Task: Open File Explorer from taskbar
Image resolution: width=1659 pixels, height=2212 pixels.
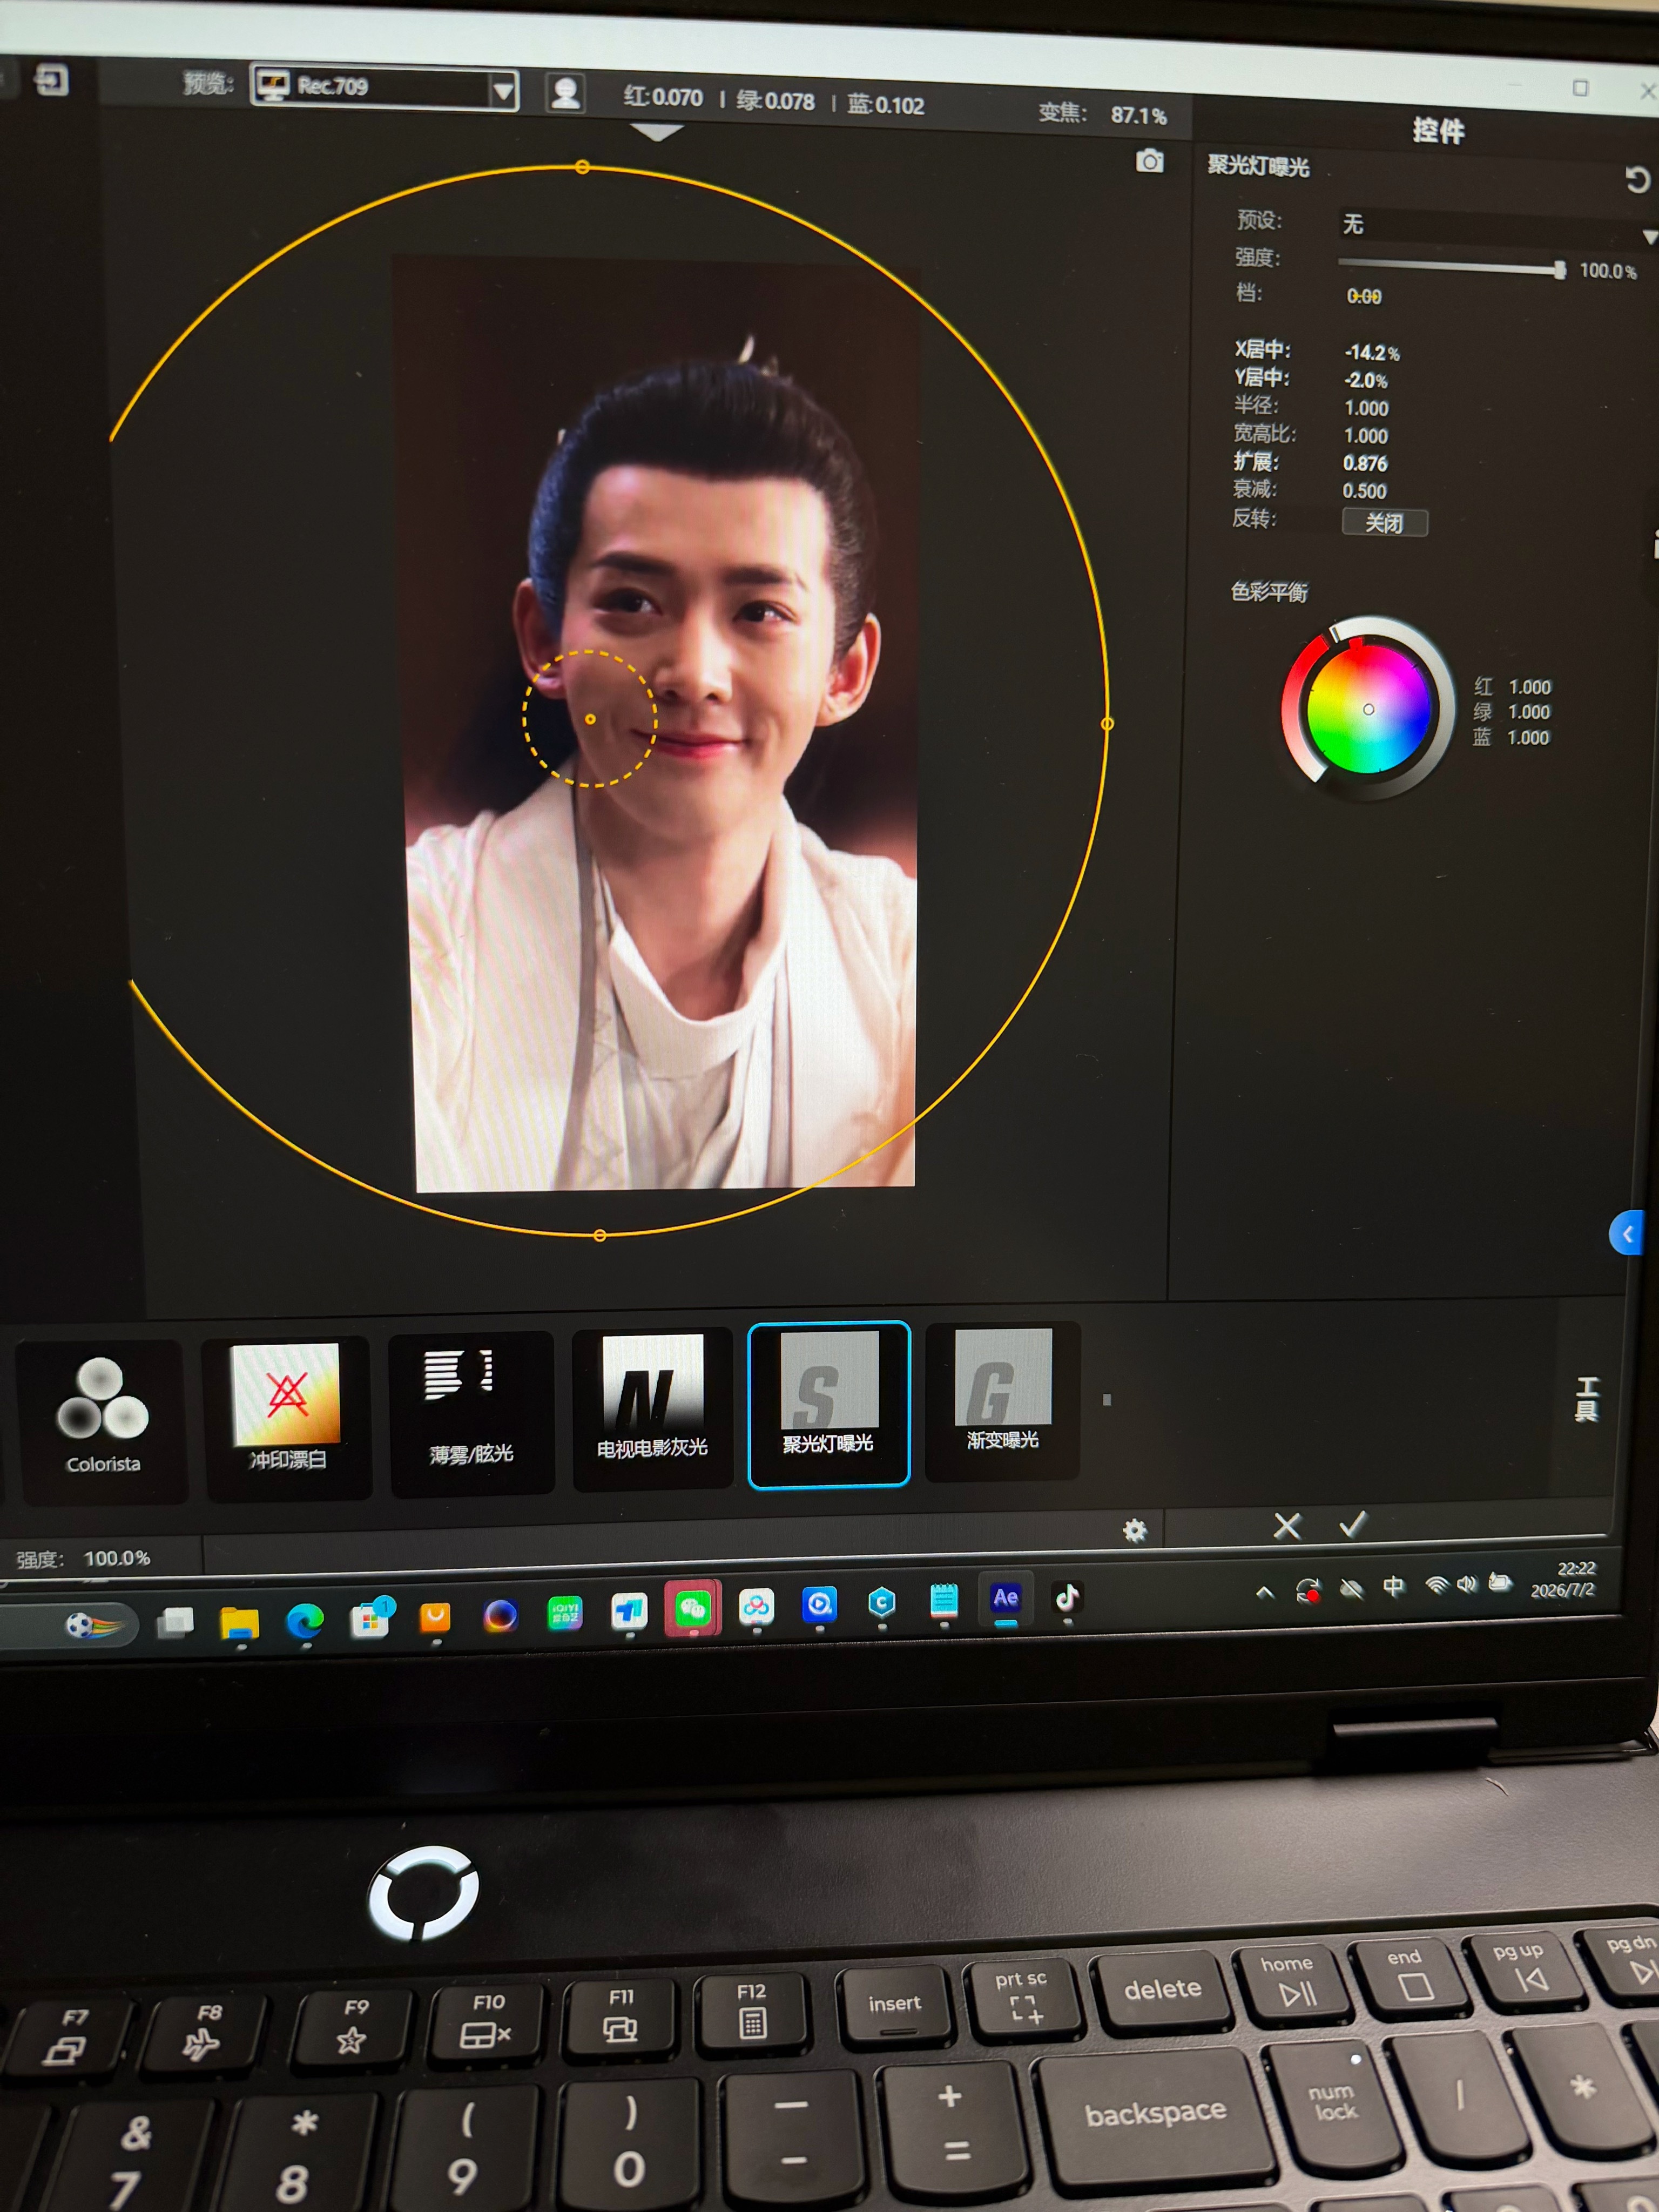Action: pos(239,1623)
